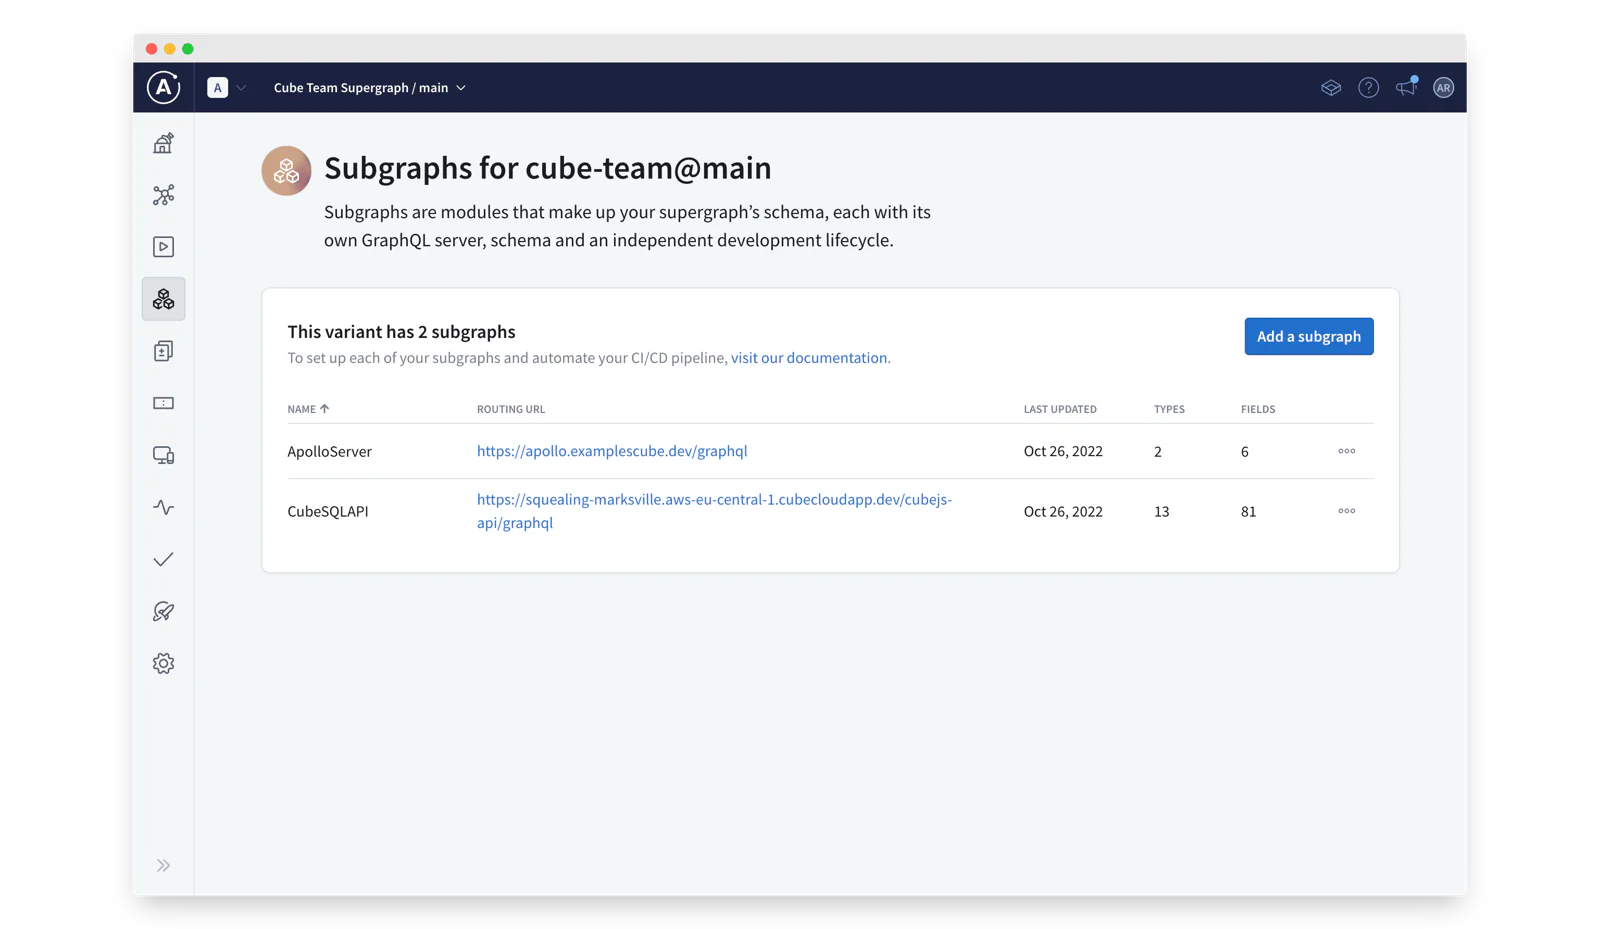Image resolution: width=1600 pixels, height=929 pixels.
Task: Select the CubeSQLAPI subgraph name
Action: [x=328, y=511]
